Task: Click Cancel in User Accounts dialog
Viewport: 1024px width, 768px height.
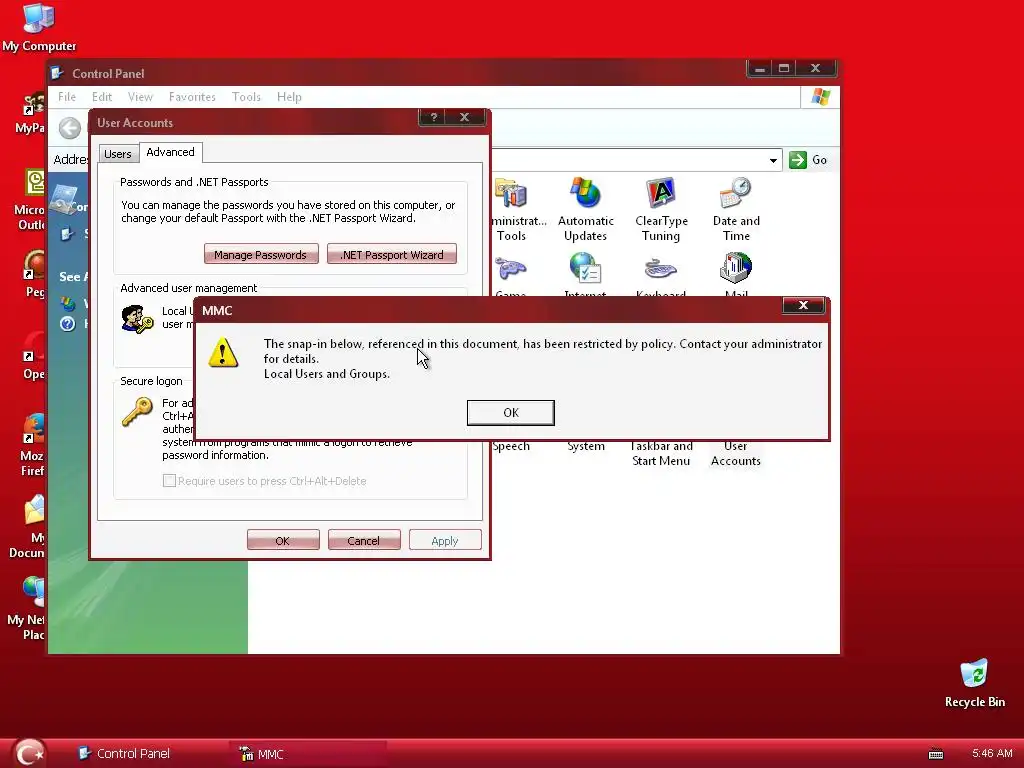Action: pyautogui.click(x=364, y=540)
